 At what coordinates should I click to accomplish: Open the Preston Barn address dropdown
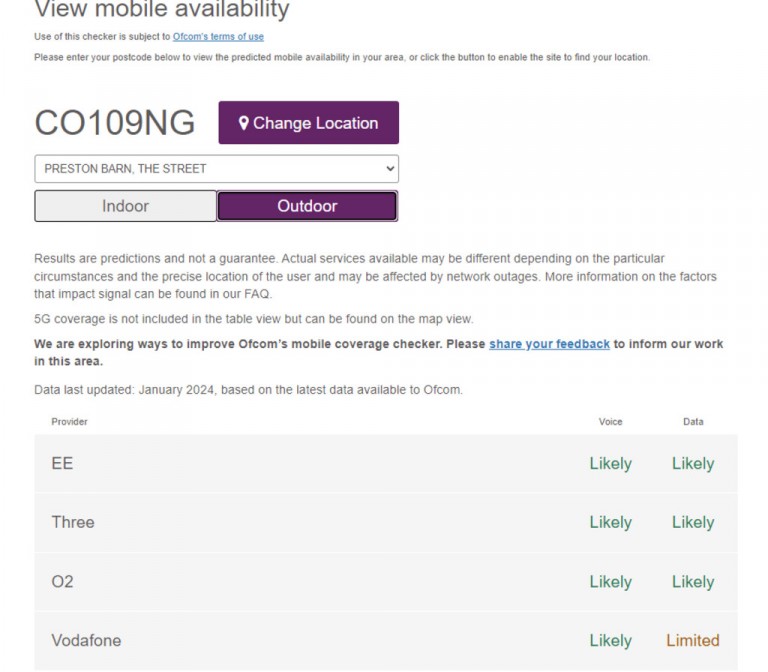click(216, 168)
